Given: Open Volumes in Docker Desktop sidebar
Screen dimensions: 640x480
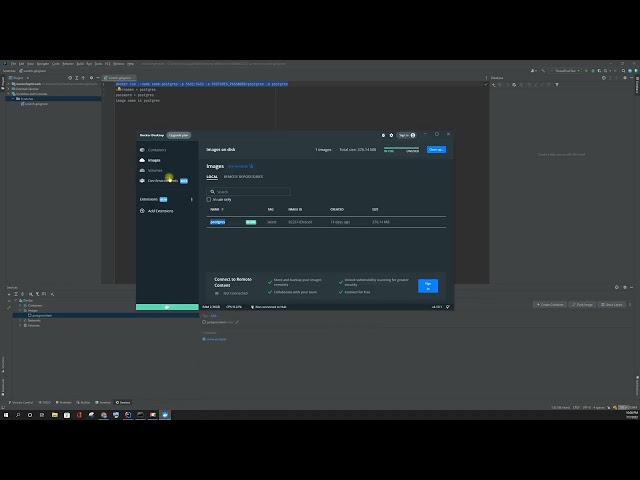Looking at the screenshot, I should (155, 171).
